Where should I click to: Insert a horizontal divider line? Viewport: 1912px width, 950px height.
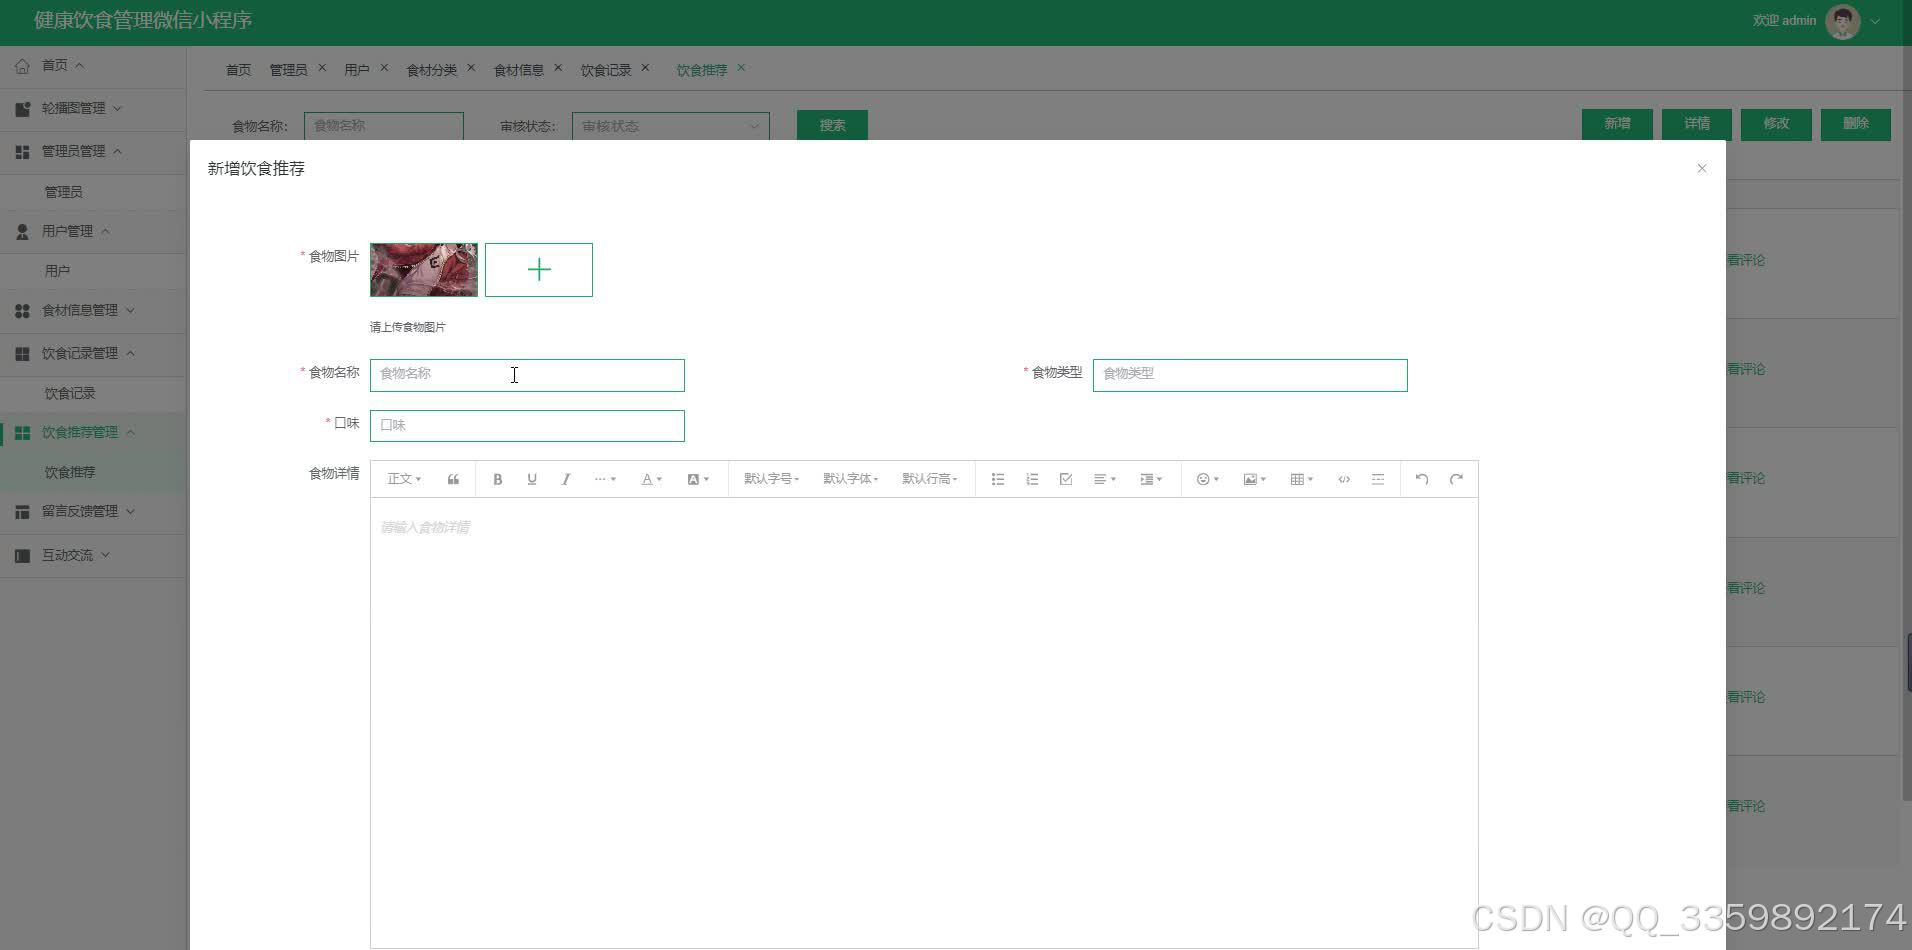(1378, 479)
